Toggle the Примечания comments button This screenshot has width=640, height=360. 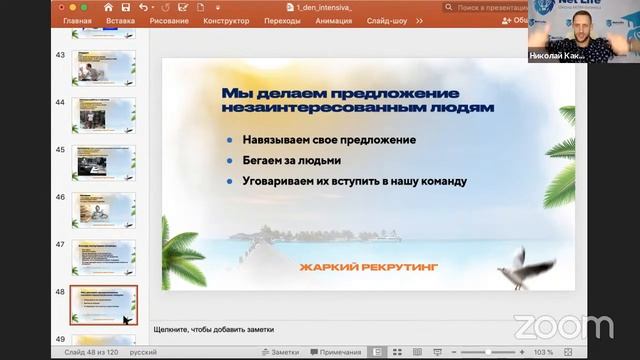click(x=336, y=352)
